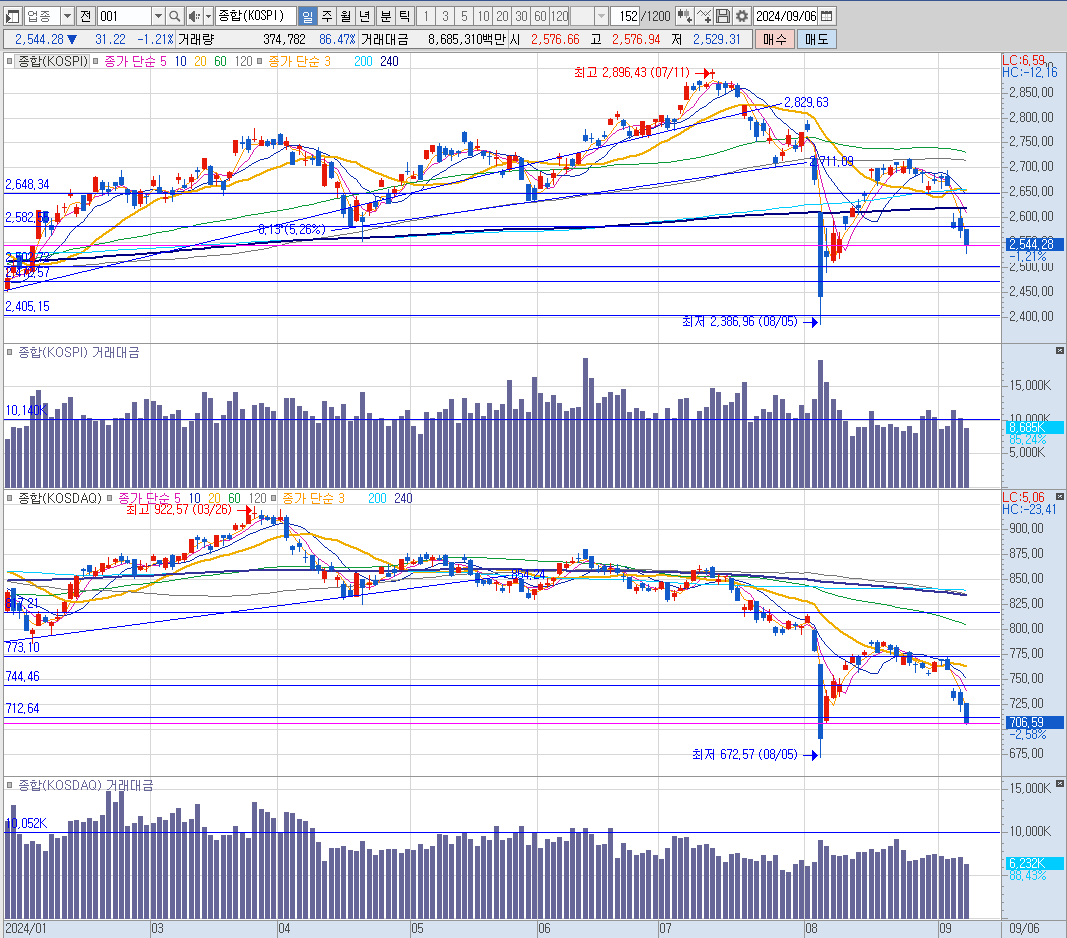
Task: Open chart settings gear icon
Action: [742, 16]
